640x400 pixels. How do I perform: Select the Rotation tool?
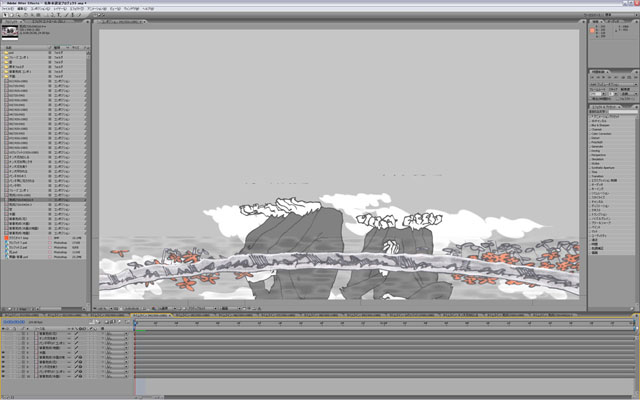(x=25, y=15)
